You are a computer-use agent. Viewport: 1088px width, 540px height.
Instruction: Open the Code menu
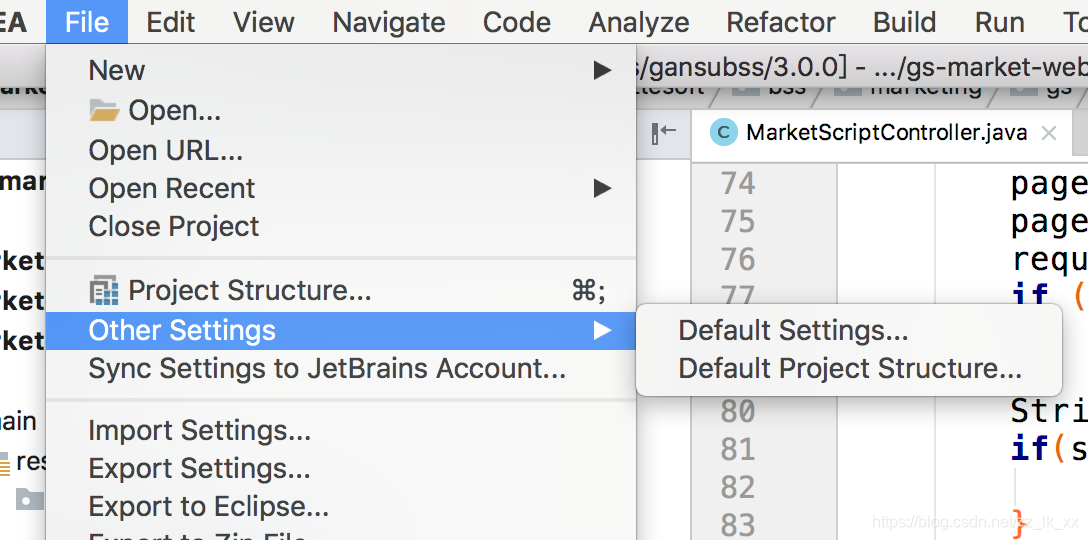coord(516,22)
